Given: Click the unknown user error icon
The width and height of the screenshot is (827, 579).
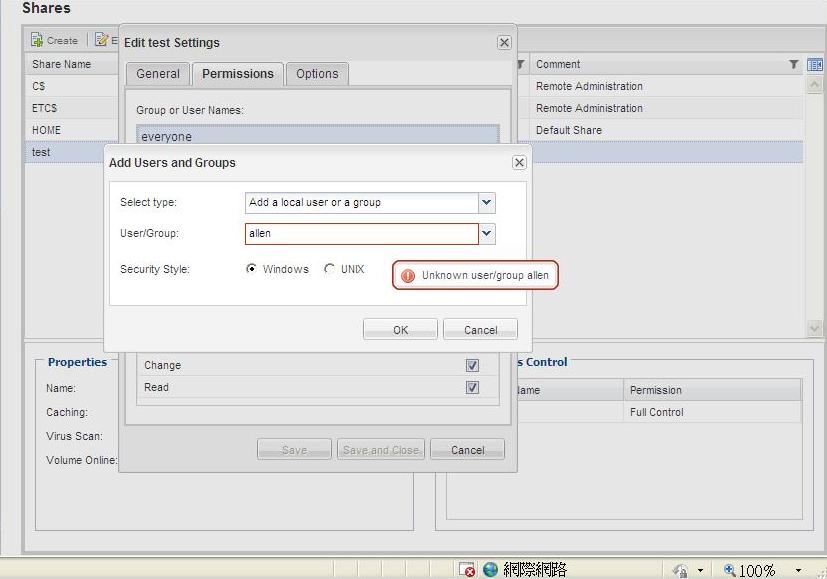Looking at the screenshot, I should (407, 276).
